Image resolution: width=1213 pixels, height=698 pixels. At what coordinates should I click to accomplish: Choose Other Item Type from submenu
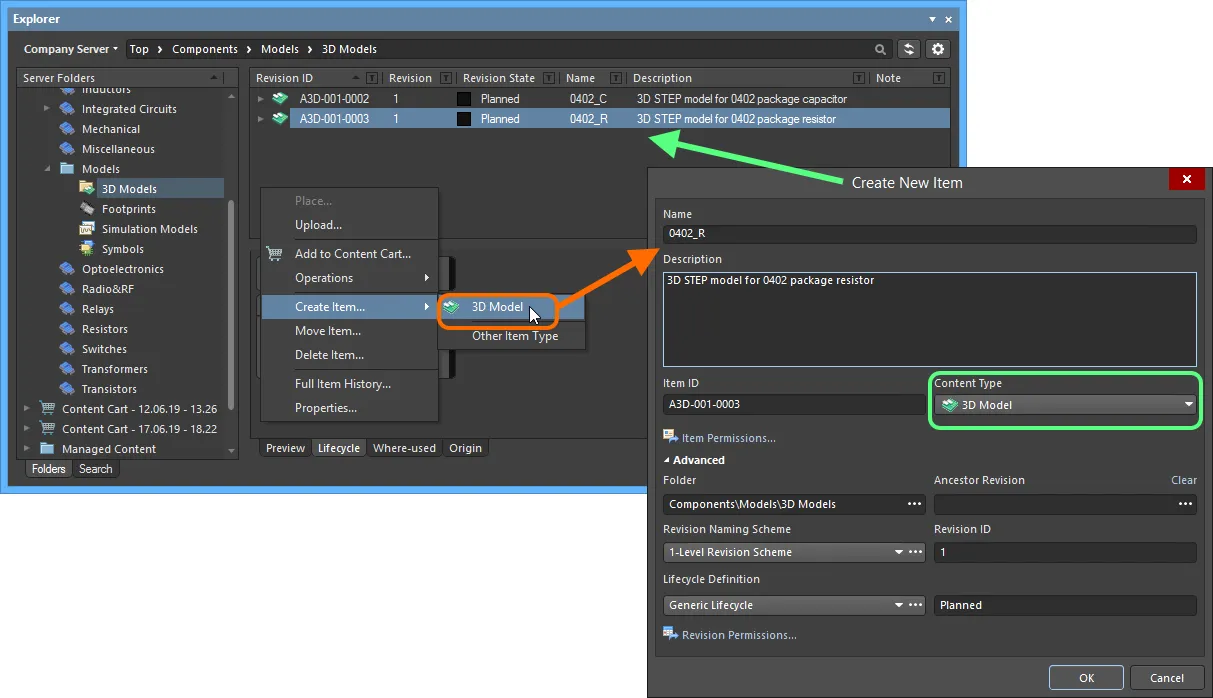point(511,336)
